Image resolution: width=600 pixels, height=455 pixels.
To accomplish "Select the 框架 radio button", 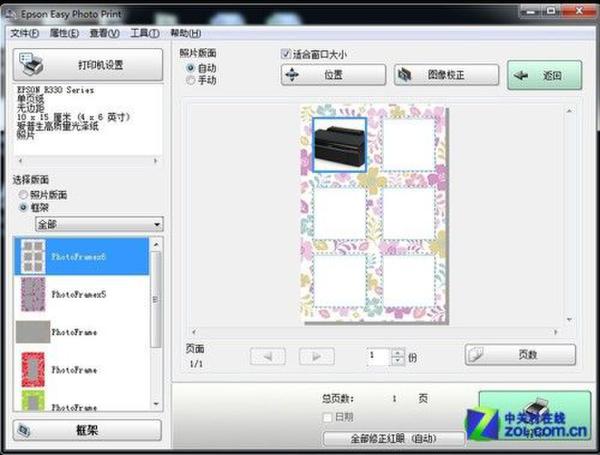I will [x=23, y=207].
